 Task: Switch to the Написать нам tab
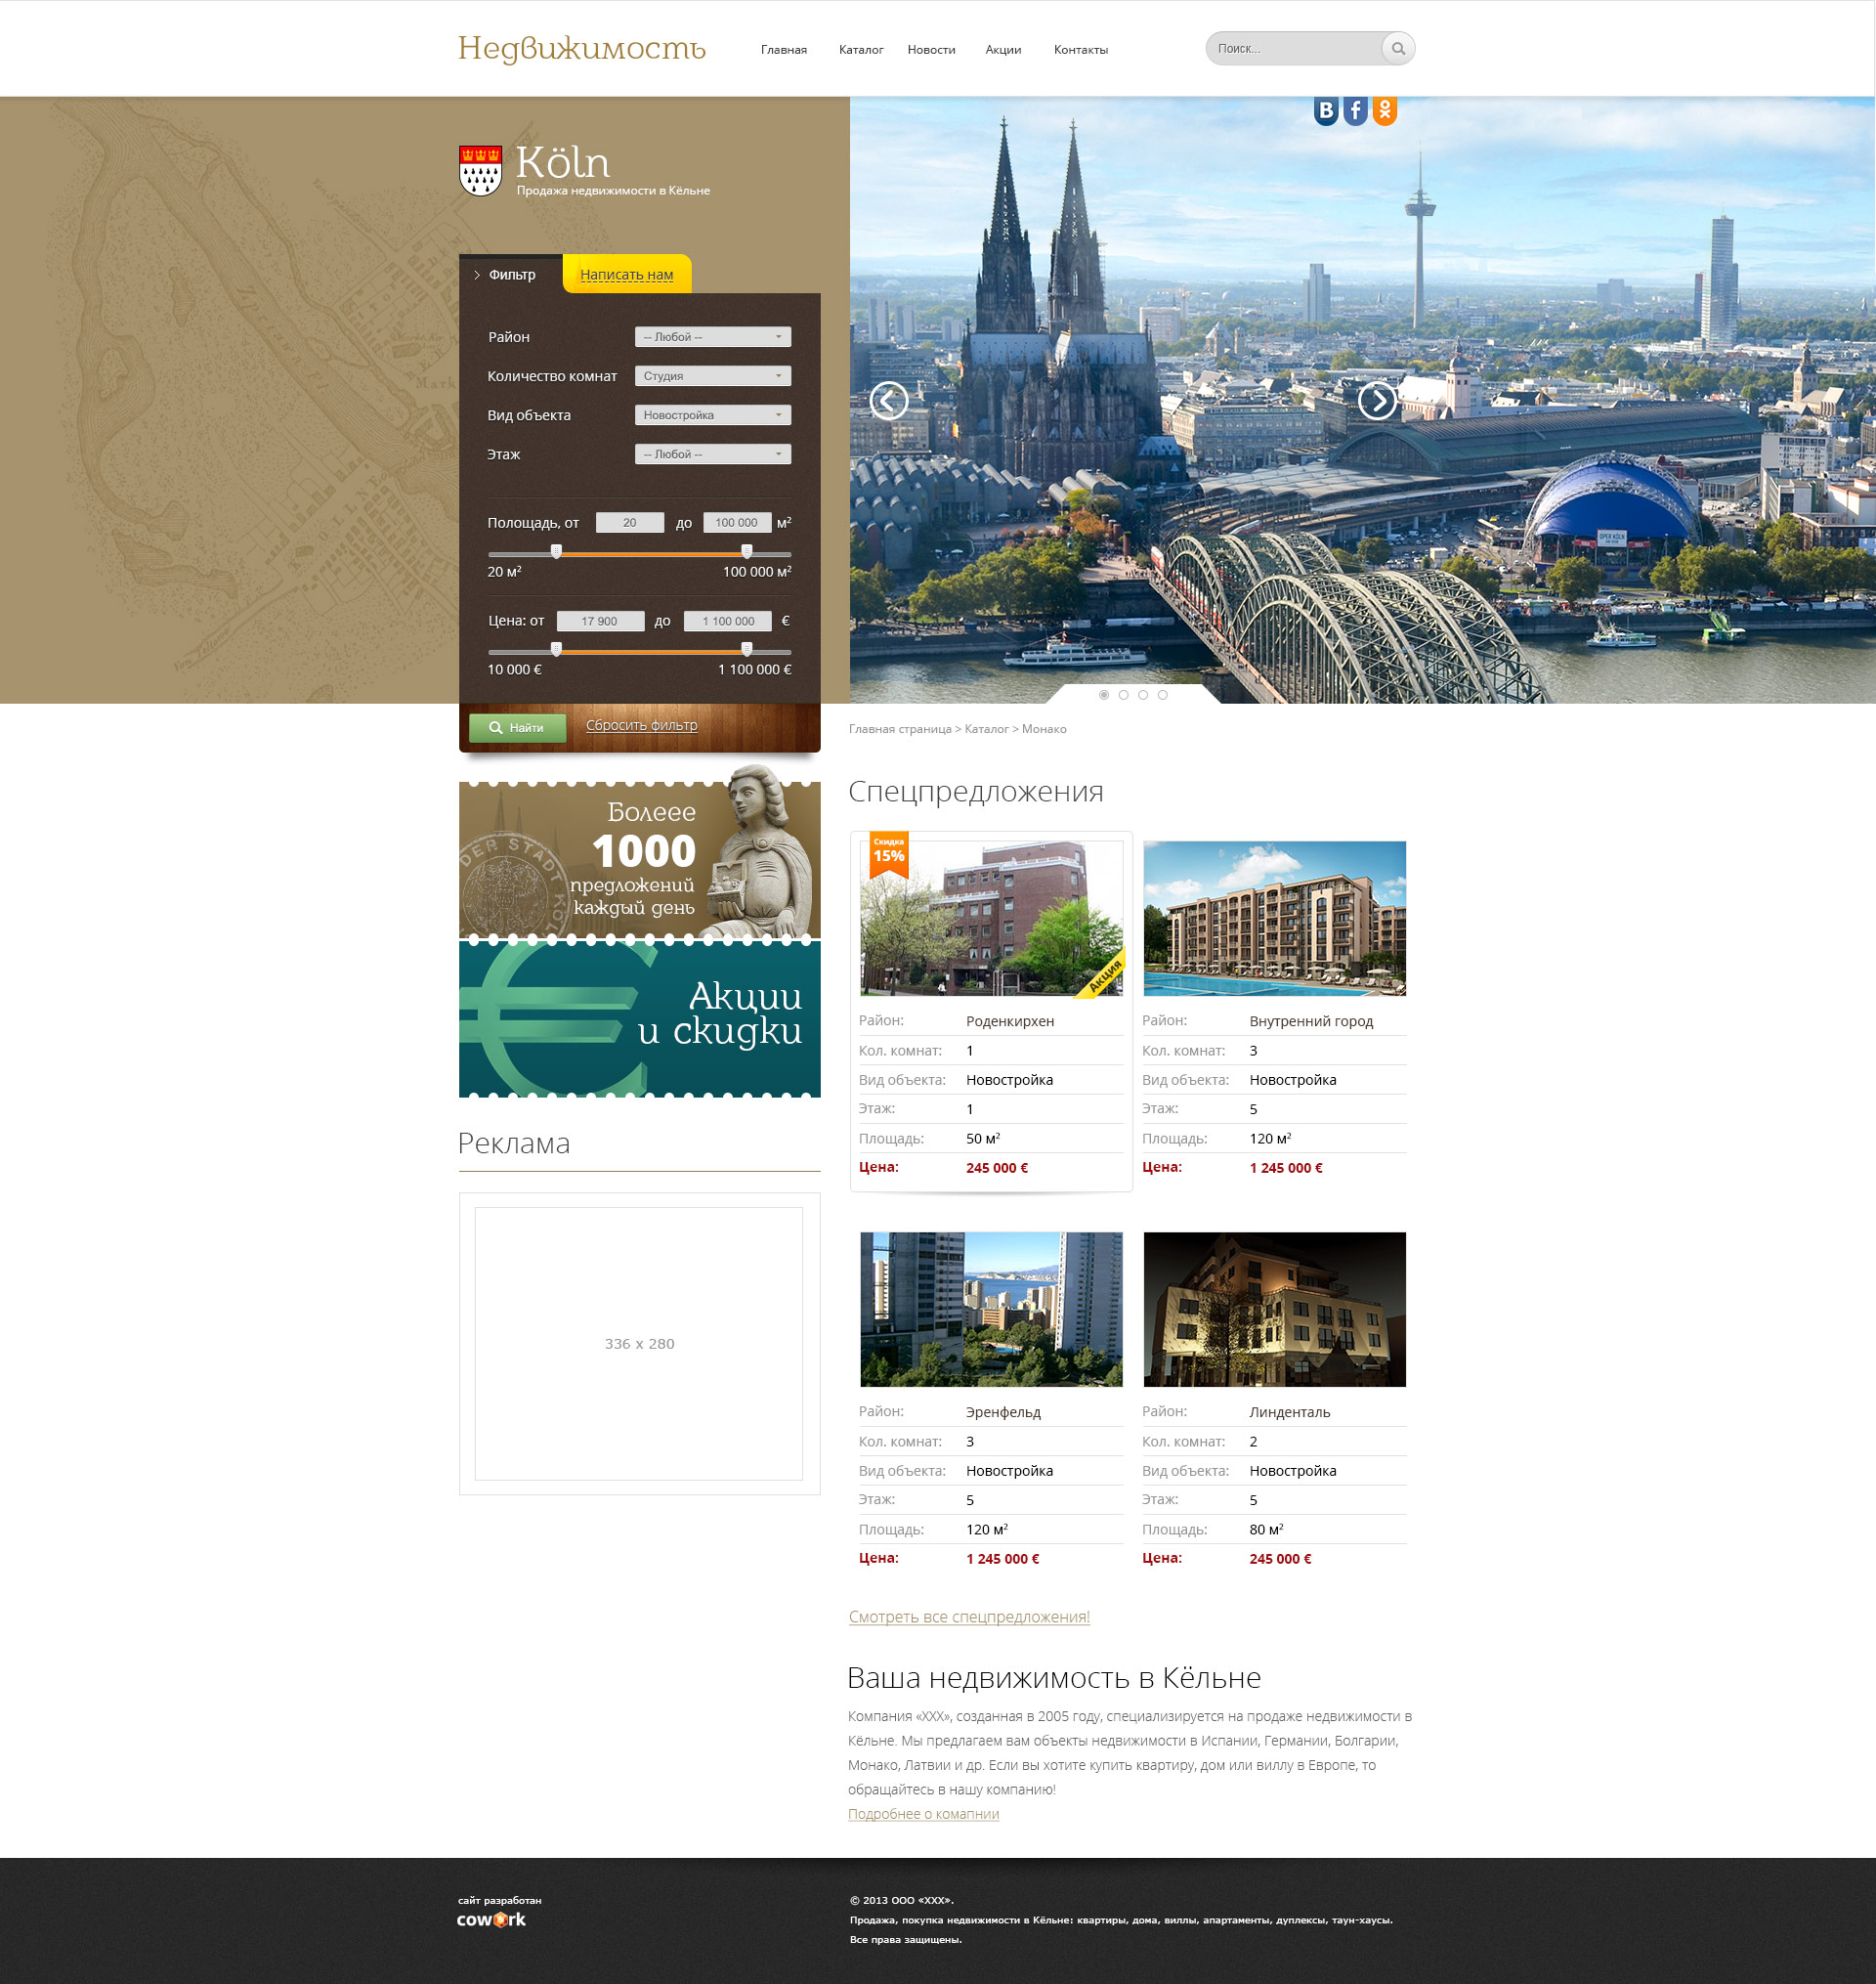pos(627,274)
